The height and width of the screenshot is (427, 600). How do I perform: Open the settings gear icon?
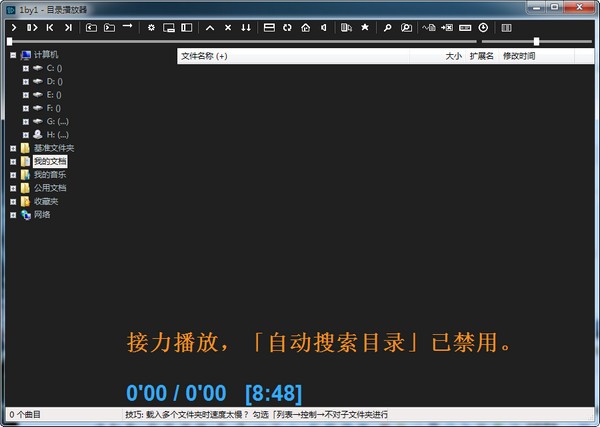point(151,27)
